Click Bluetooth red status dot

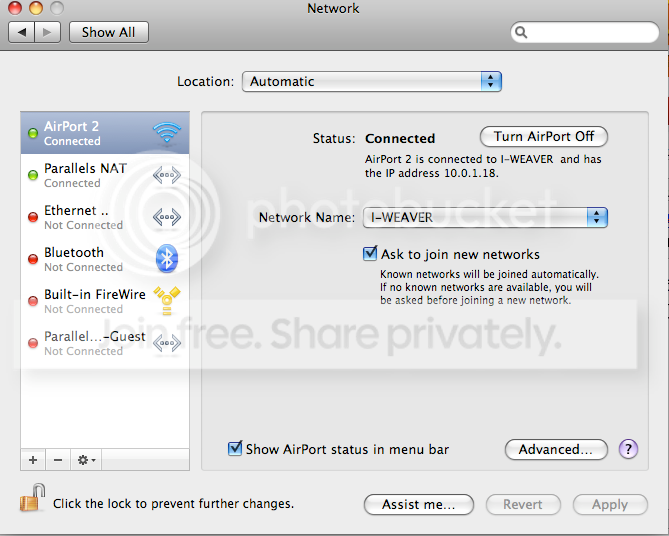[33, 259]
